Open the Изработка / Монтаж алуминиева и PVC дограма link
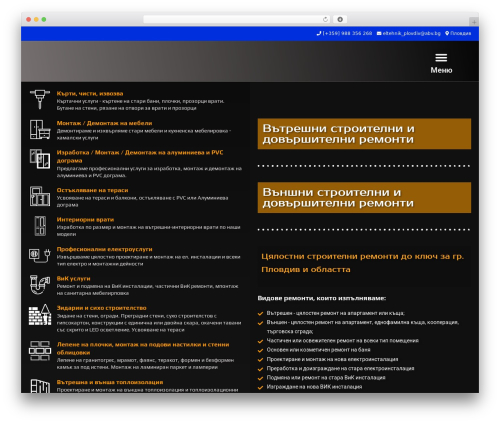 [x=140, y=156]
